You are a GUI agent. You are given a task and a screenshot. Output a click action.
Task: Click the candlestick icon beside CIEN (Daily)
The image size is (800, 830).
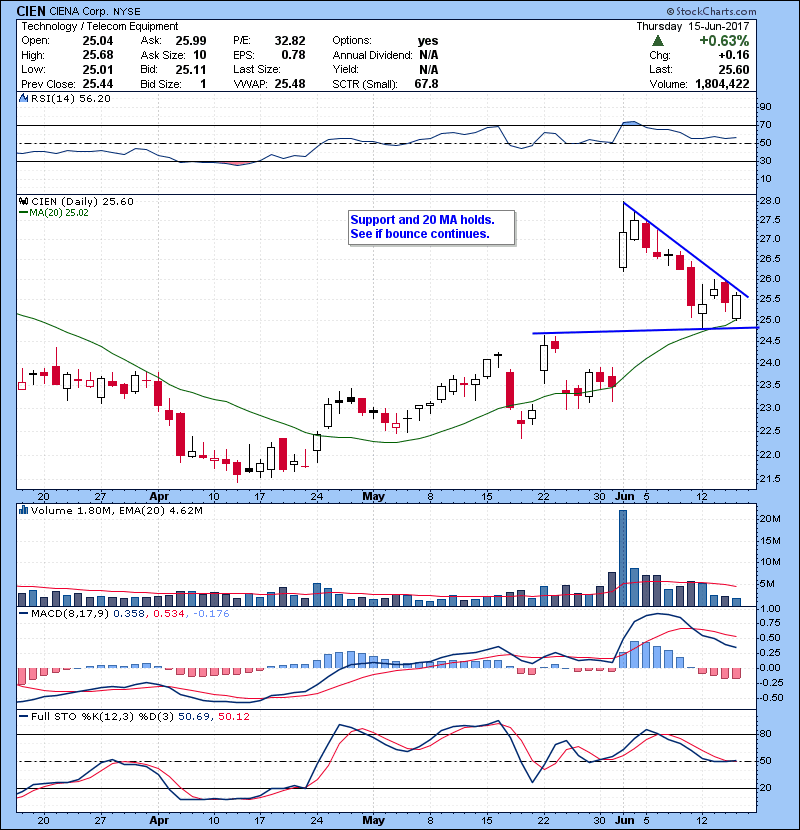pyautogui.click(x=23, y=201)
